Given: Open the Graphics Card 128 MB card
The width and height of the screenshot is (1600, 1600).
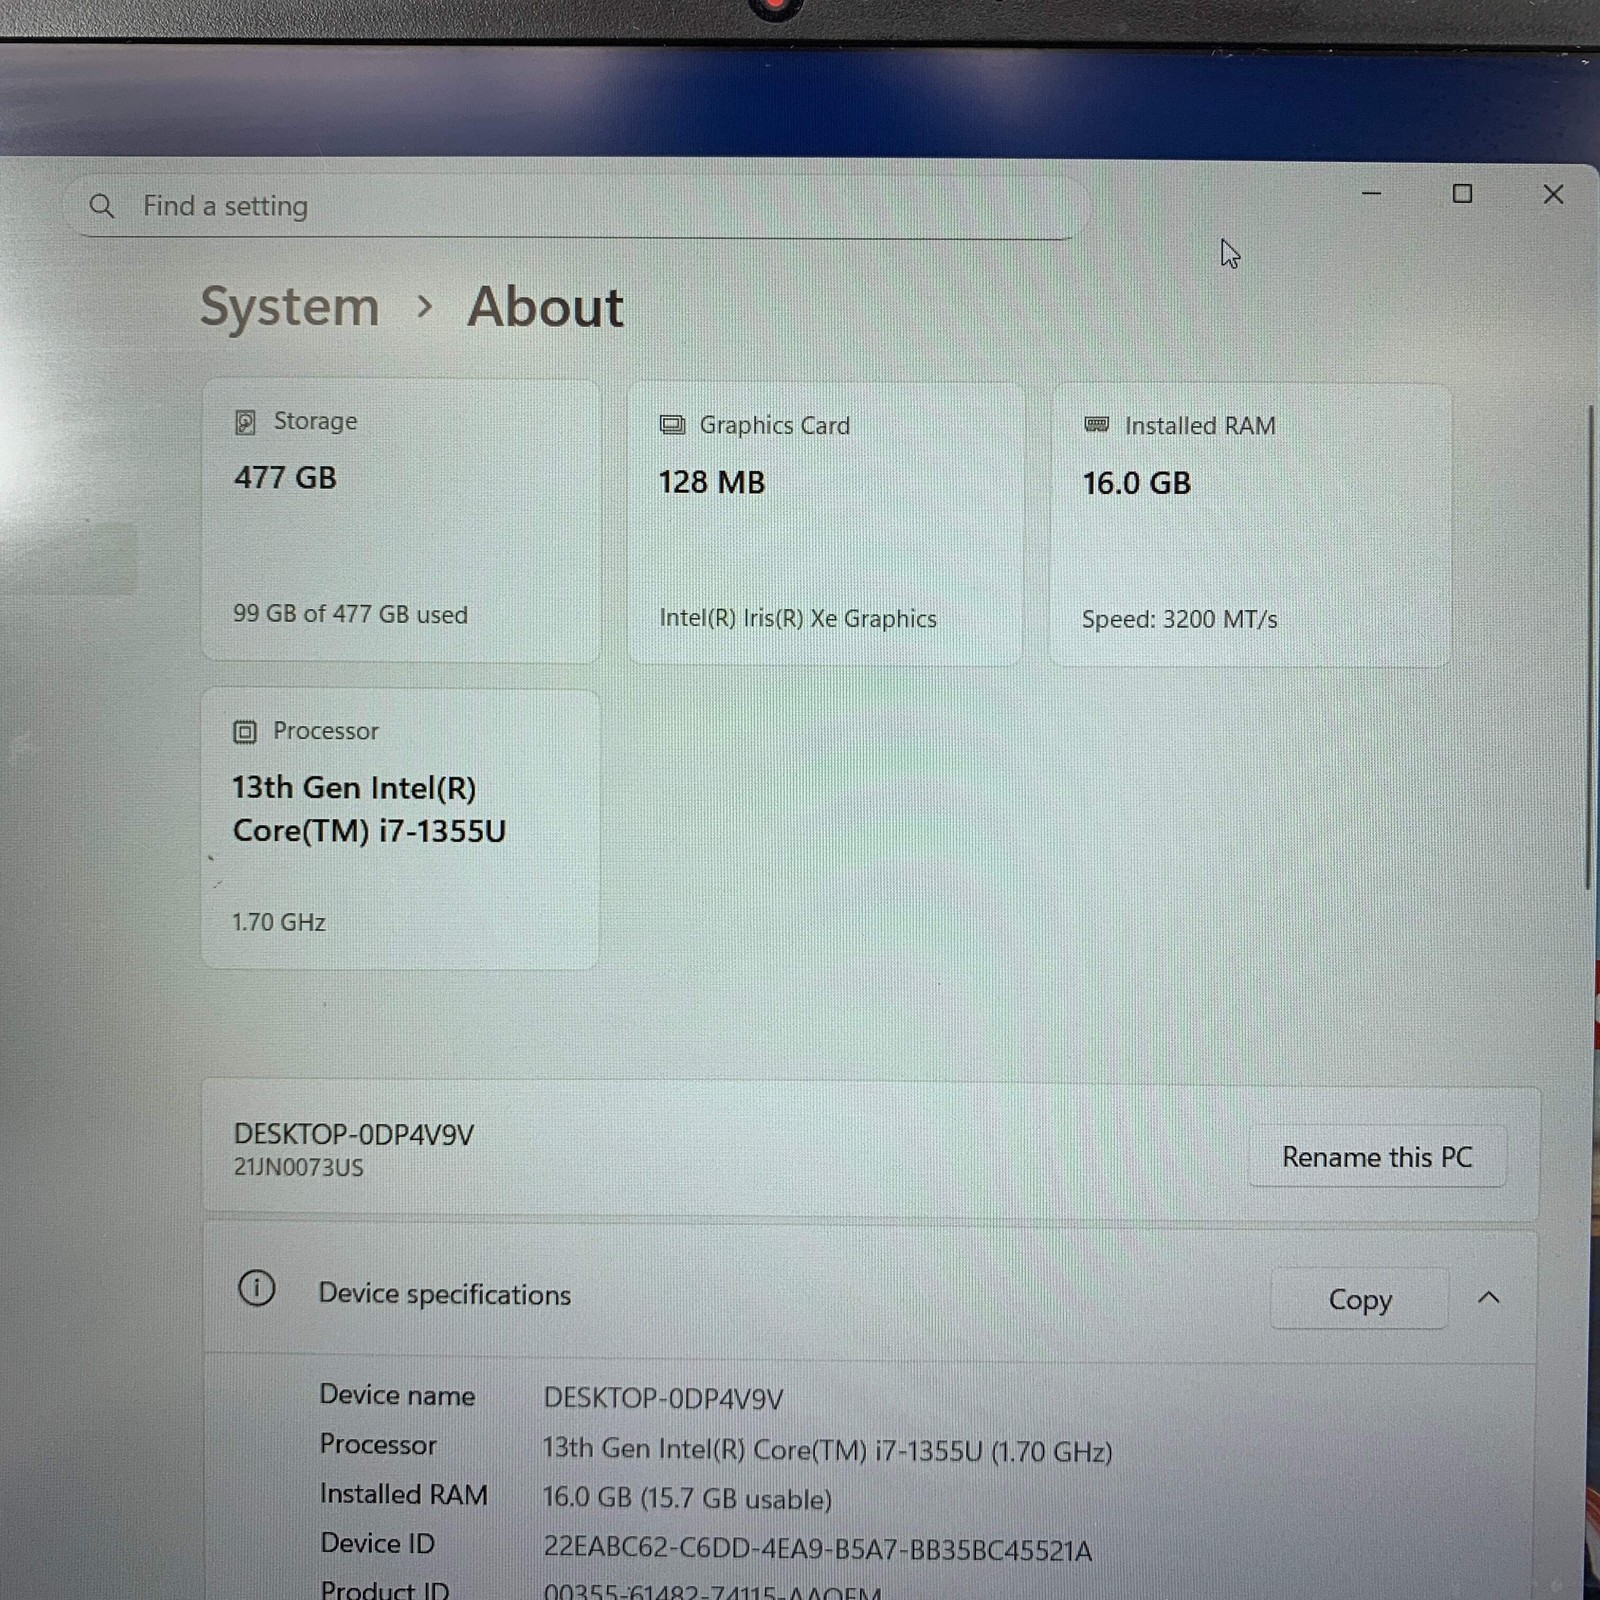Looking at the screenshot, I should tap(826, 523).
